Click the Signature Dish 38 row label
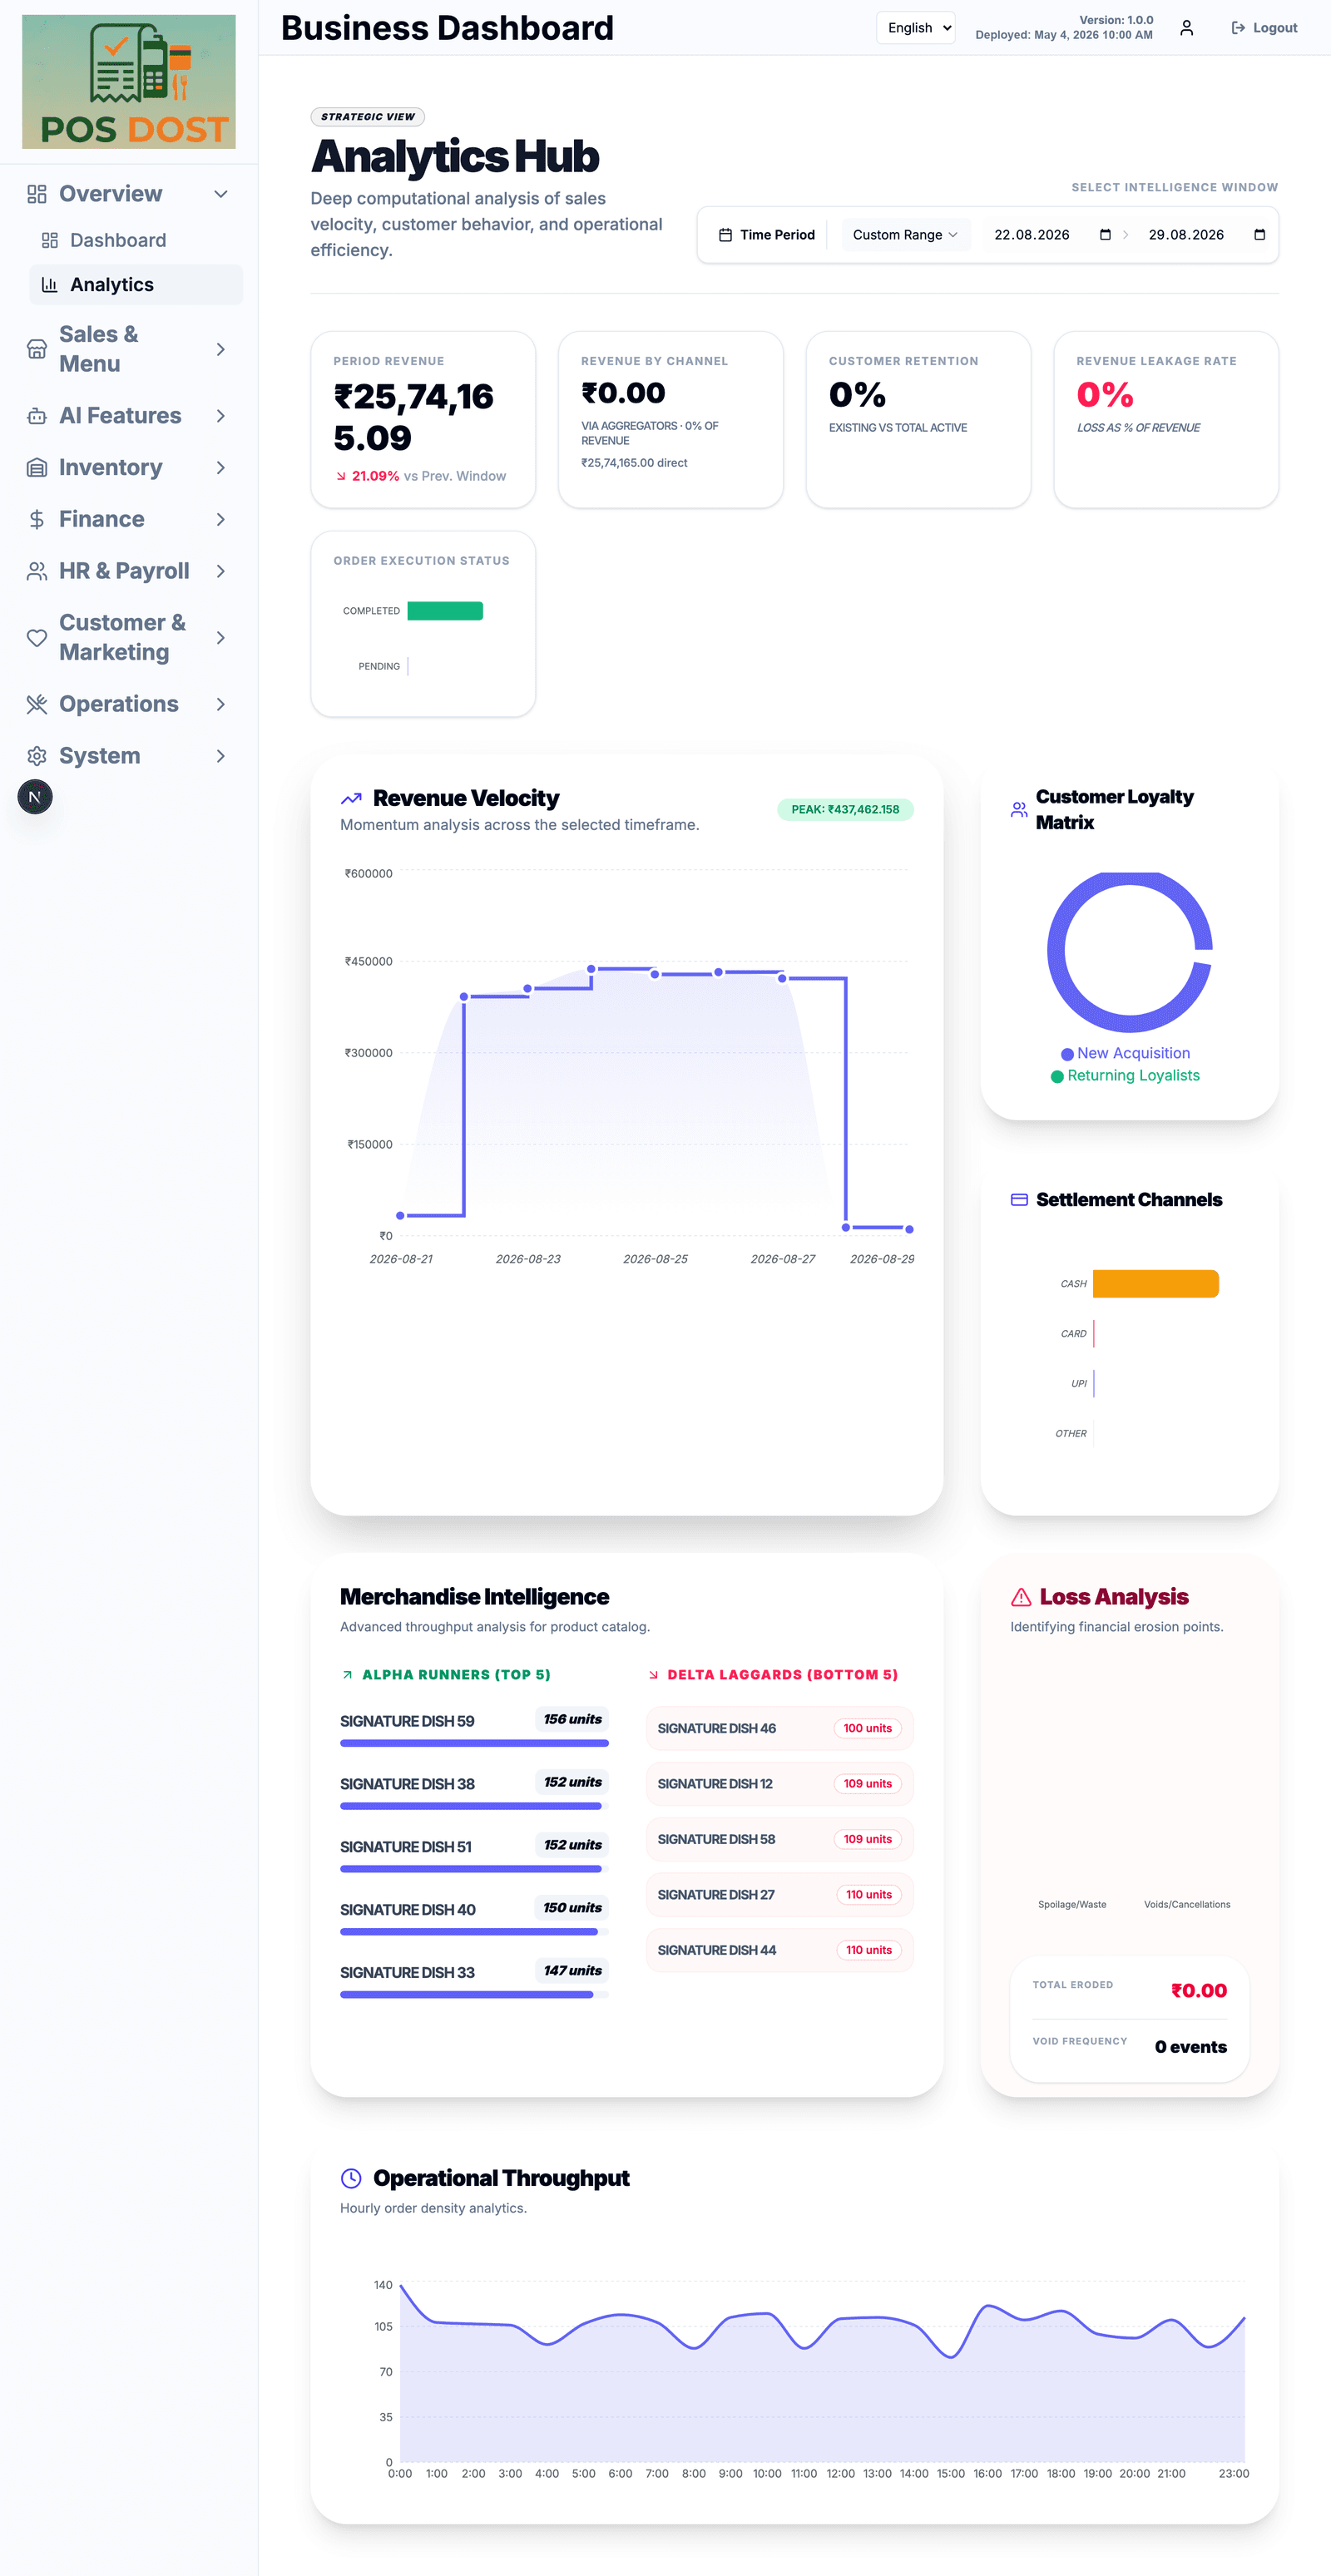The width and height of the screenshot is (1331, 2576). 407,1784
